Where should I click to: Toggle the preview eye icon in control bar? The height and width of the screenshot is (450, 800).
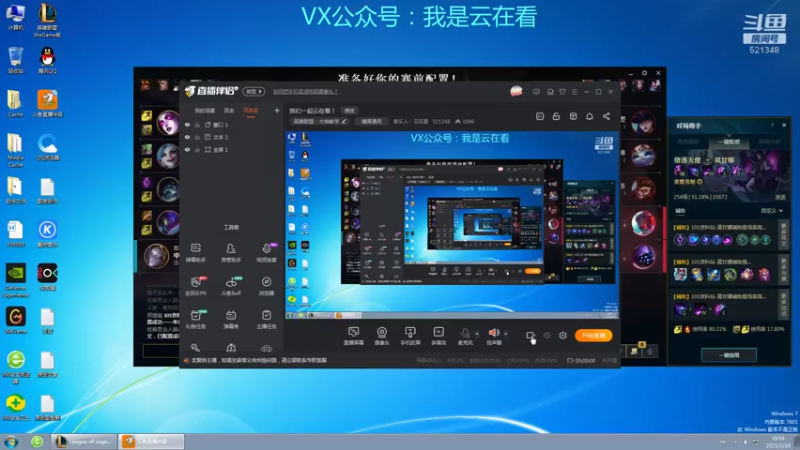(x=547, y=336)
